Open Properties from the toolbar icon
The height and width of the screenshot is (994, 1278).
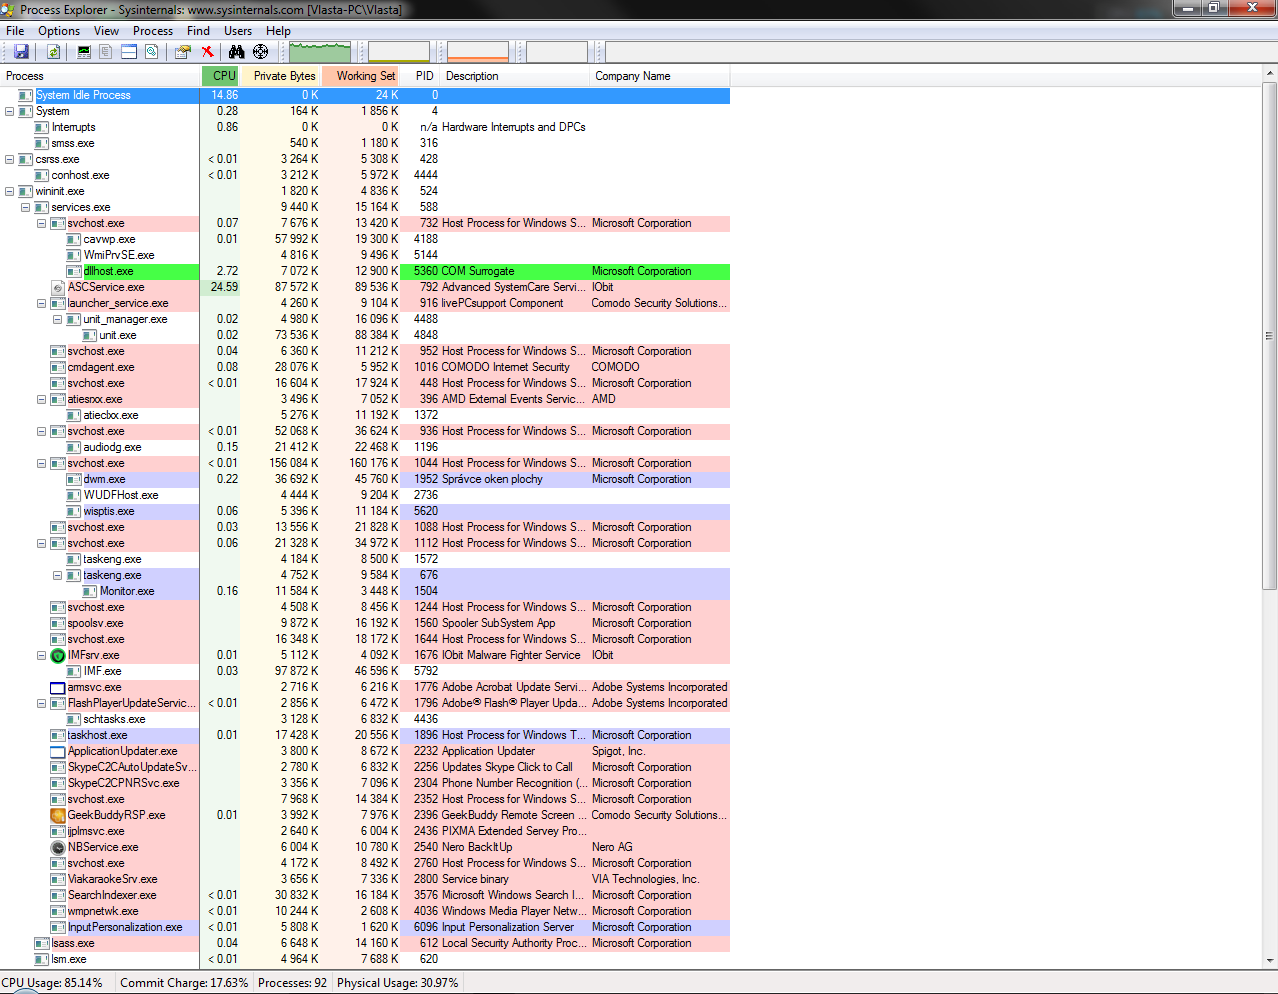183,52
